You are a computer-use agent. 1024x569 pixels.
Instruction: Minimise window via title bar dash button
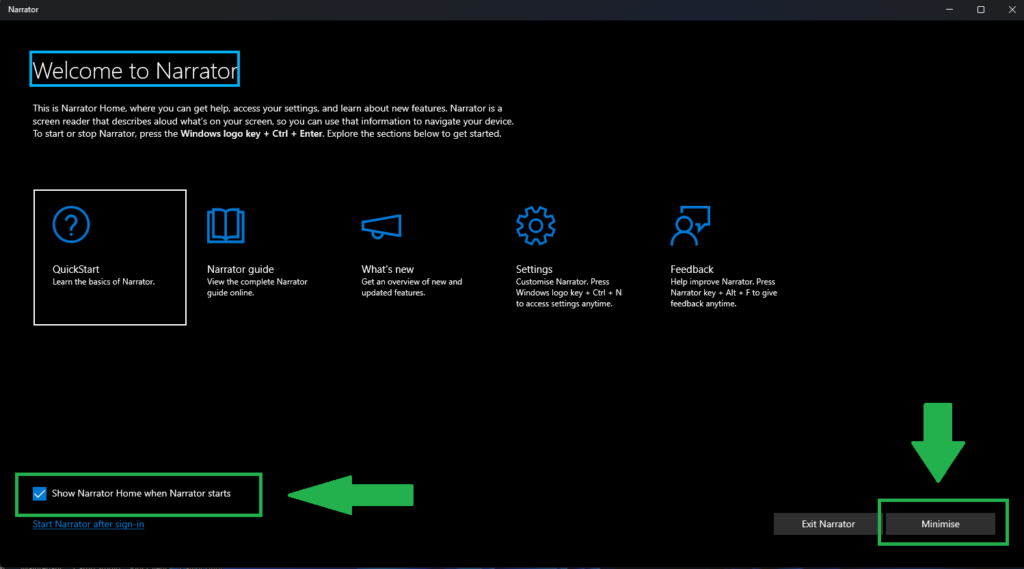coord(950,10)
